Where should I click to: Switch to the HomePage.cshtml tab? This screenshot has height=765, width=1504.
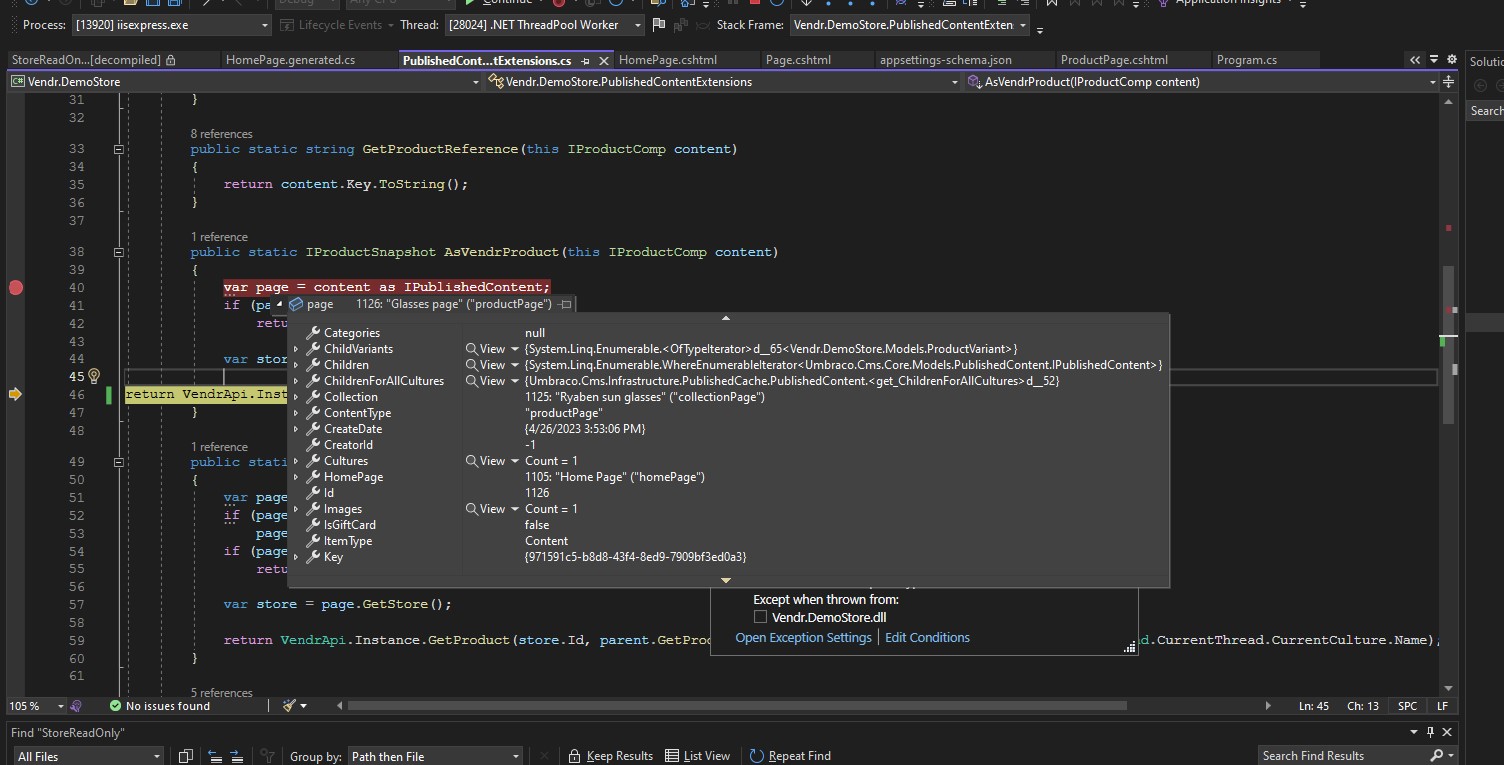(667, 60)
